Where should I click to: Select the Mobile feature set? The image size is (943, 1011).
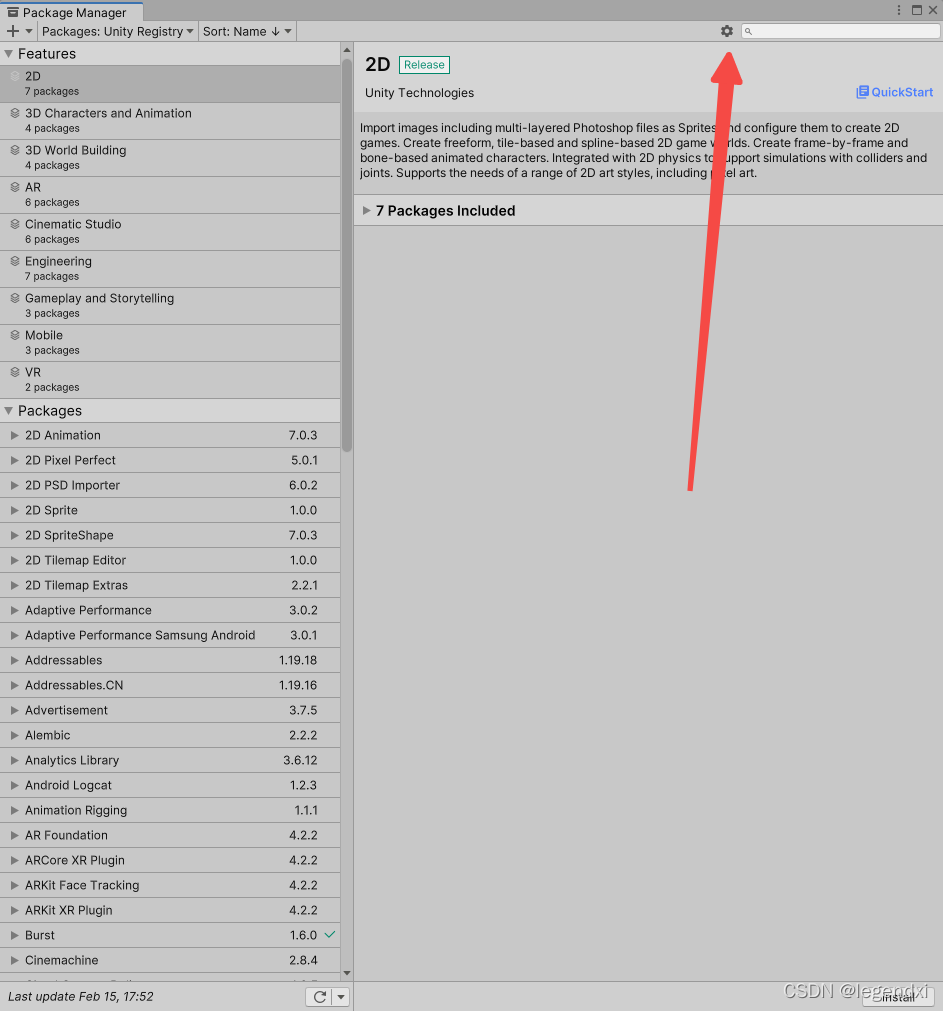170,343
